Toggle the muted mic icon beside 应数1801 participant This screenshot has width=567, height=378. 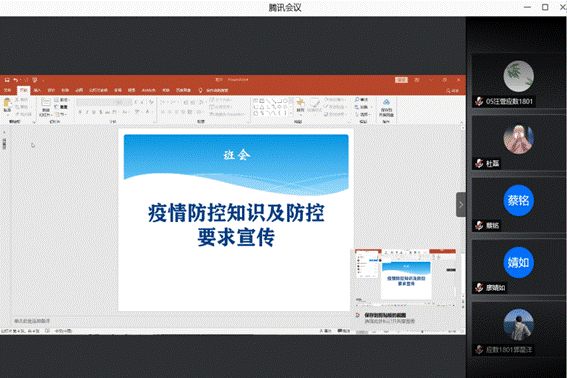click(x=479, y=349)
